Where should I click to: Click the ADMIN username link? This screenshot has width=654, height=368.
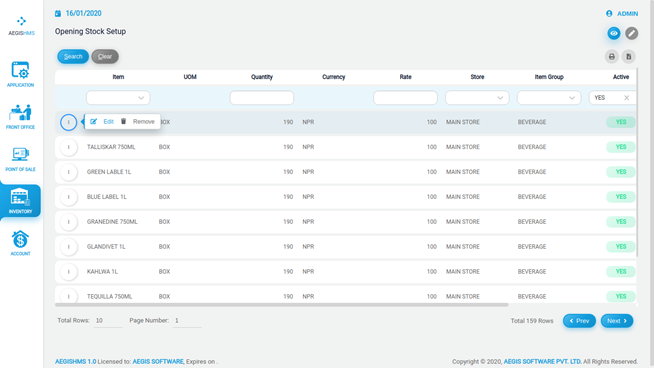[x=627, y=13]
